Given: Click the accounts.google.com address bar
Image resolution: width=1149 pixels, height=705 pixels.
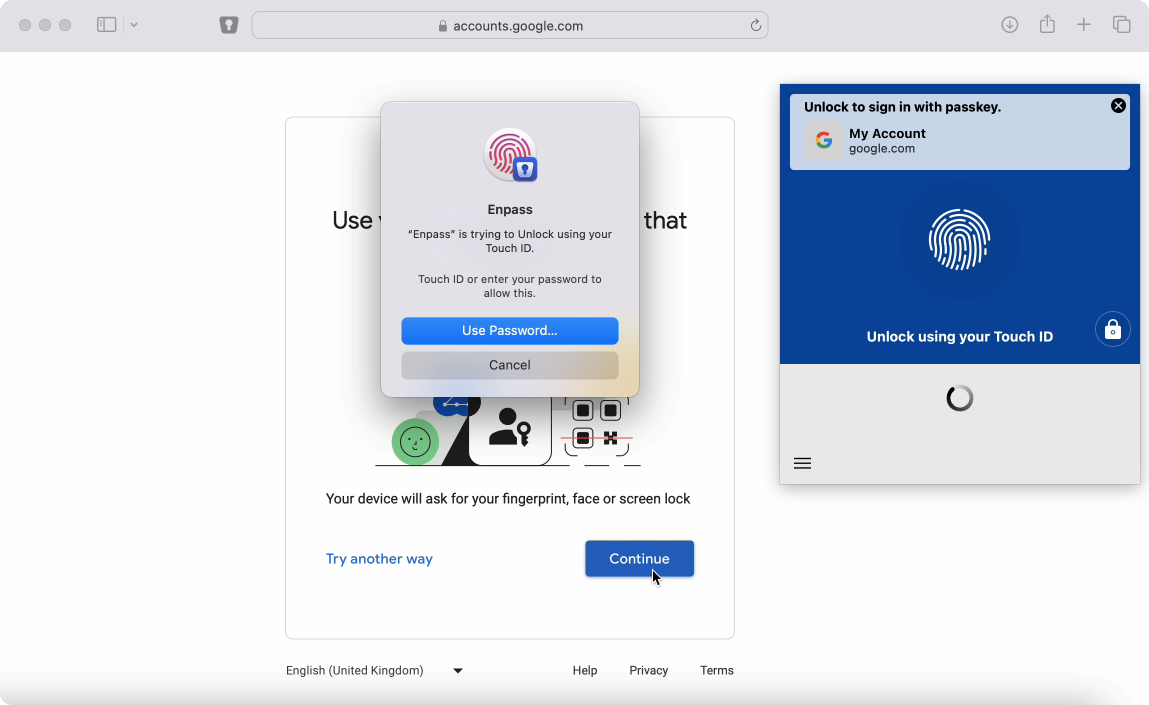Looking at the screenshot, I should [509, 25].
